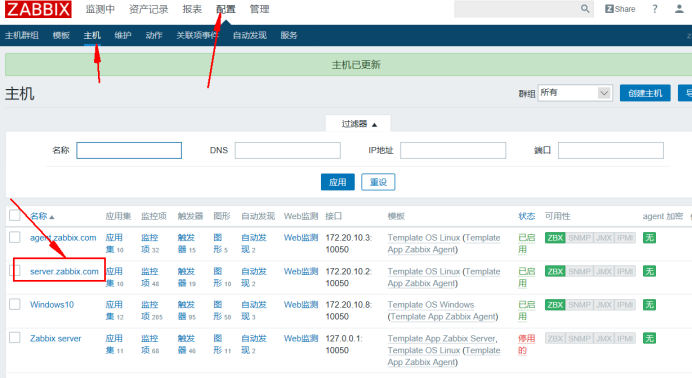Open the Windows10 host link
The image size is (692, 378).
[52, 305]
